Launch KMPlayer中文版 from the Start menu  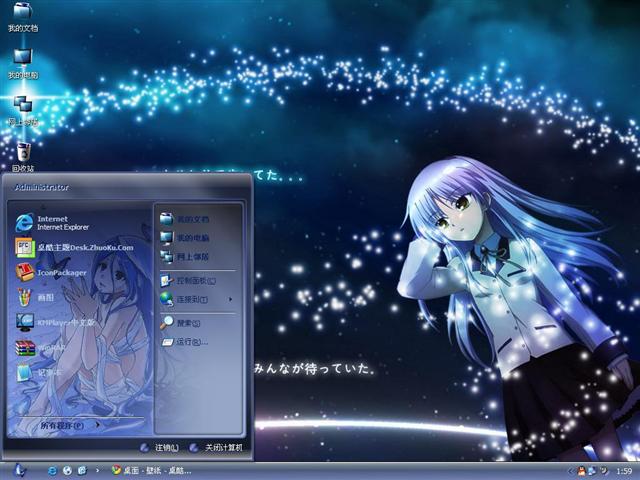point(55,322)
